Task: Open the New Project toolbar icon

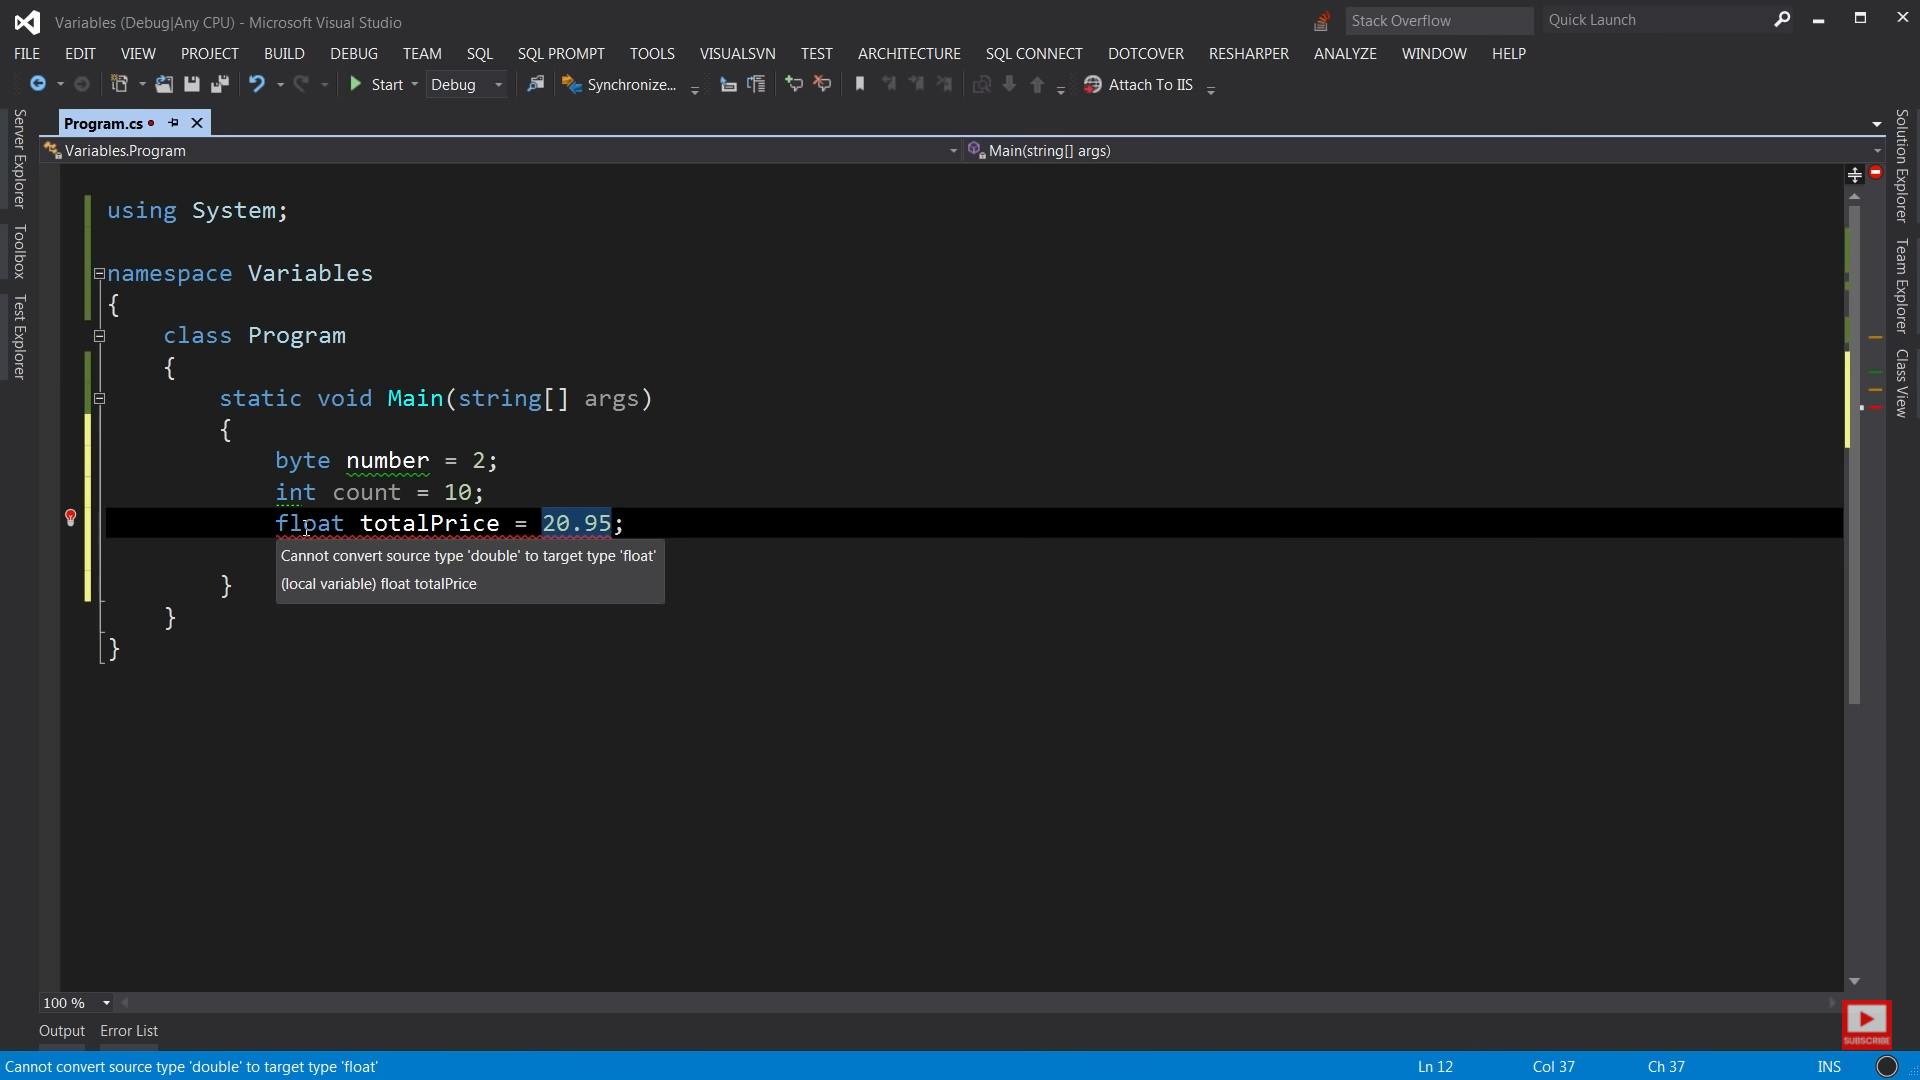Action: [119, 85]
